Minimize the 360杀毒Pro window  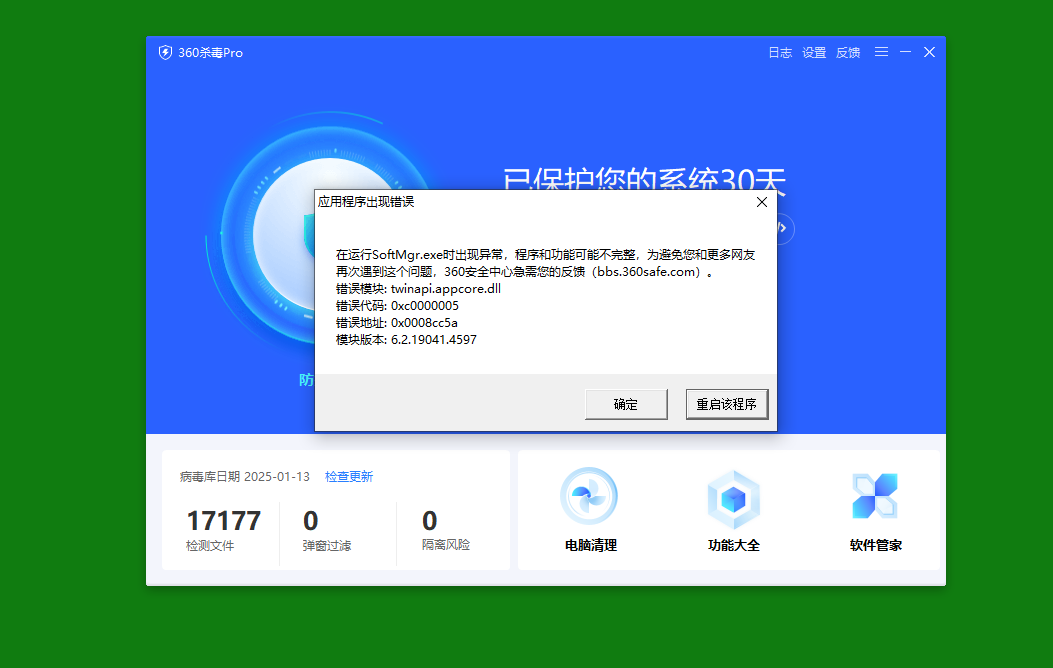click(x=905, y=52)
